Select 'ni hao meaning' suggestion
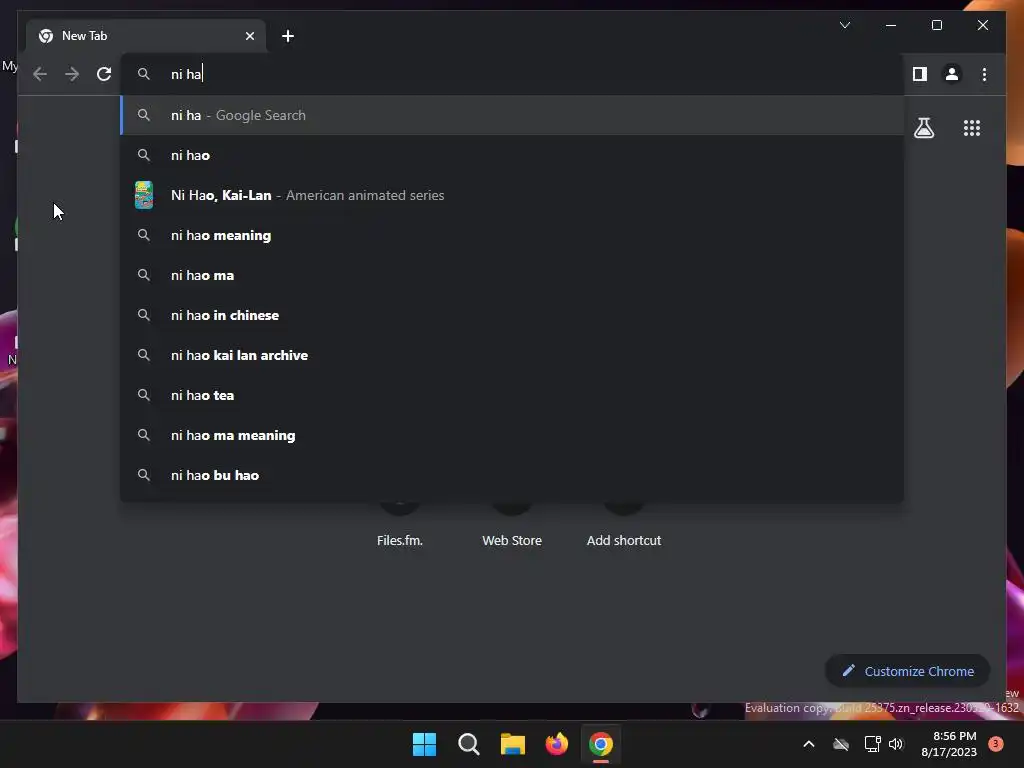This screenshot has width=1024, height=768. (512, 235)
